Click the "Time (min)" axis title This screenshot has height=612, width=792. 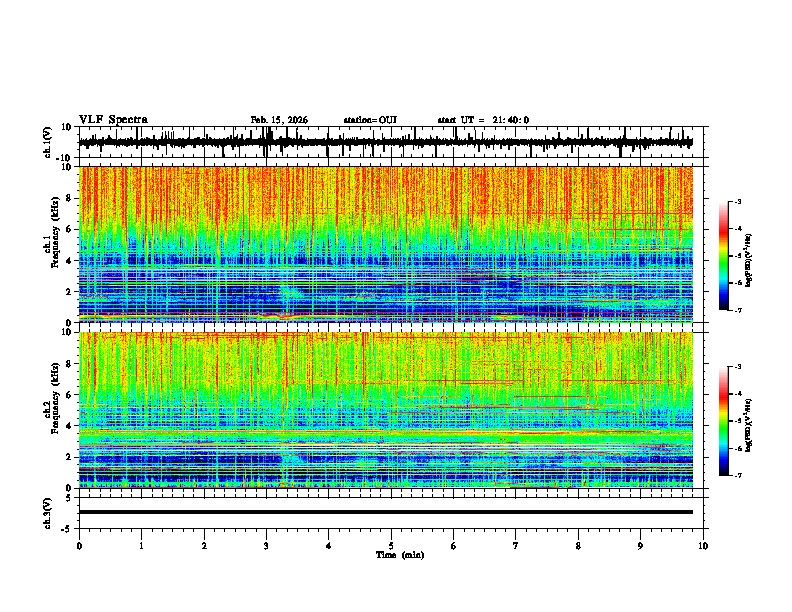click(x=400, y=555)
